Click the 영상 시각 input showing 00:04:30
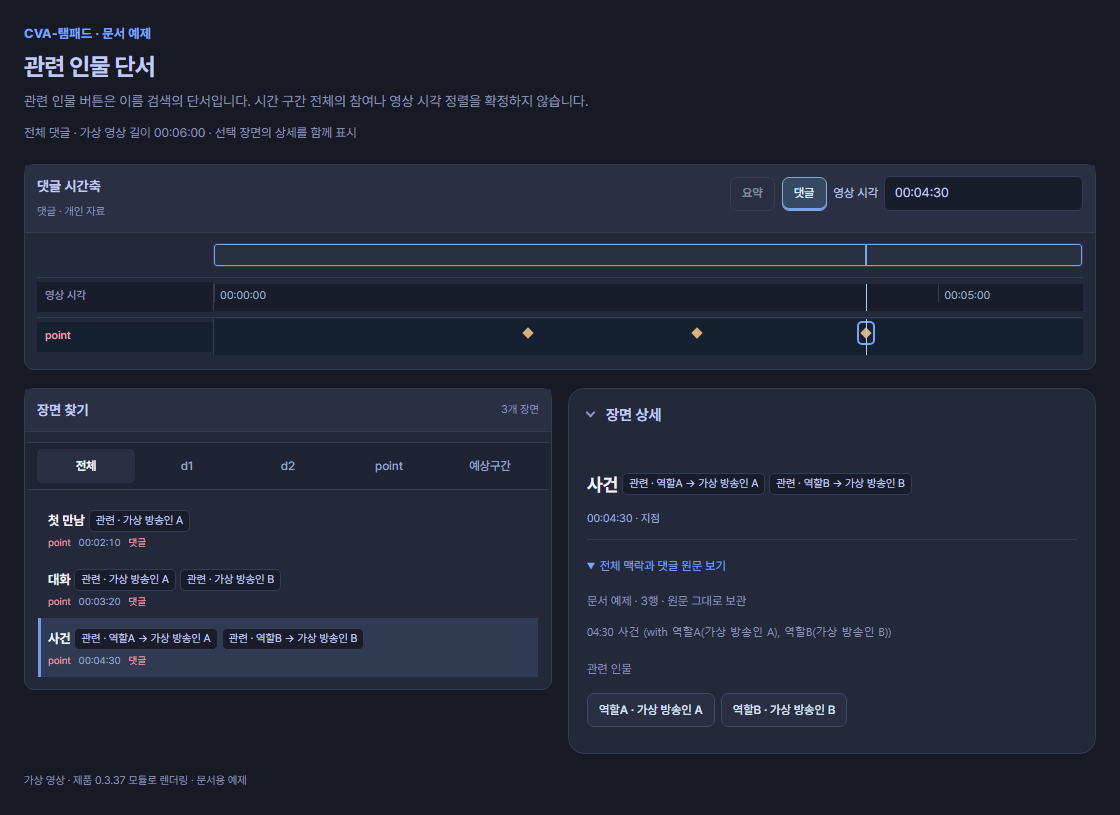 983,193
